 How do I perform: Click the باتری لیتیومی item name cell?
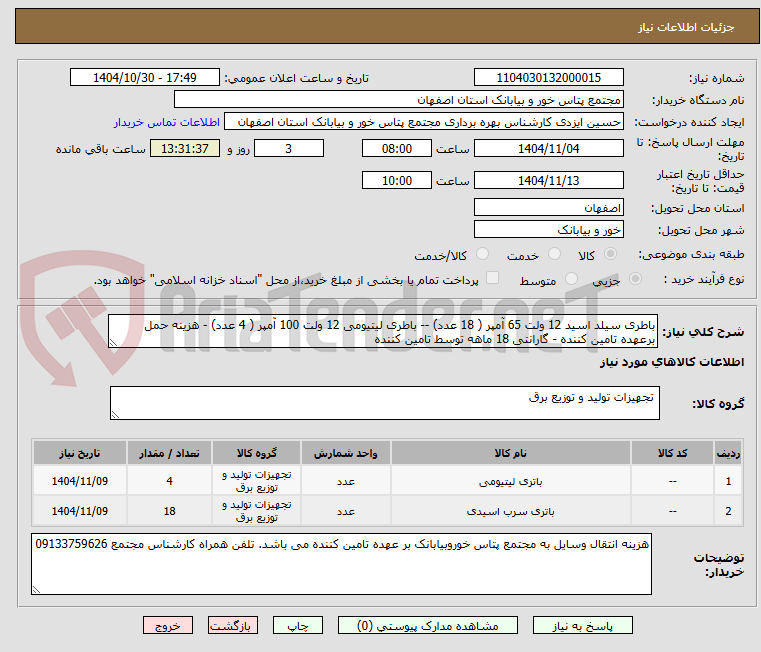tap(511, 481)
